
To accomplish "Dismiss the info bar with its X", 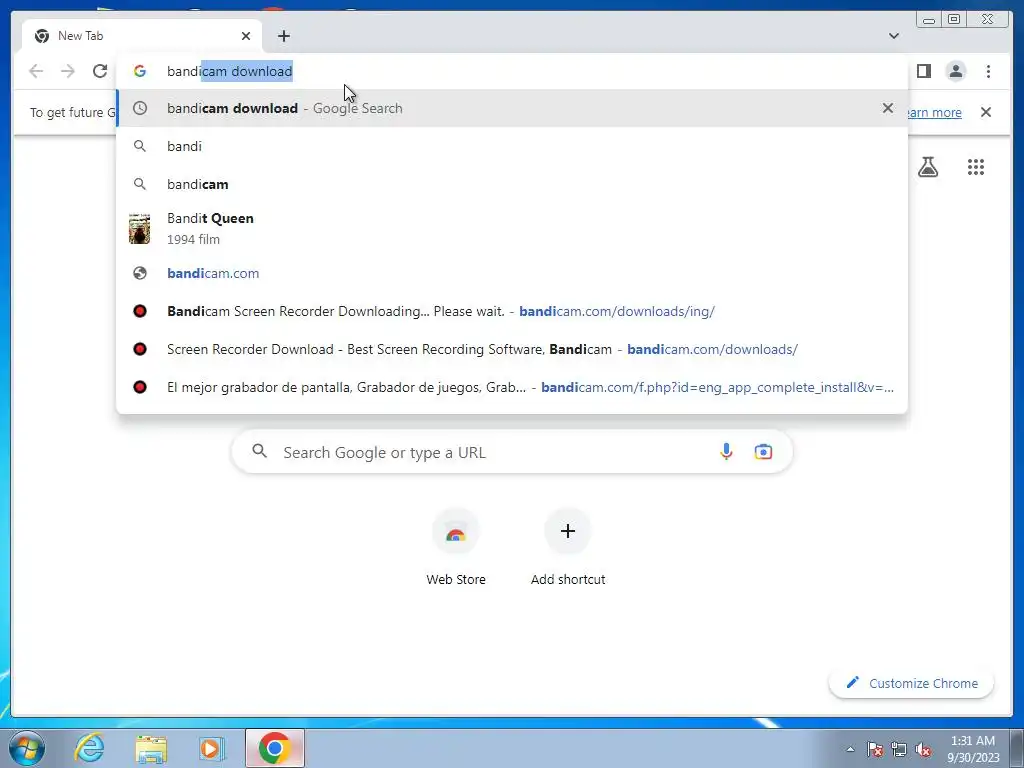I will click(985, 112).
